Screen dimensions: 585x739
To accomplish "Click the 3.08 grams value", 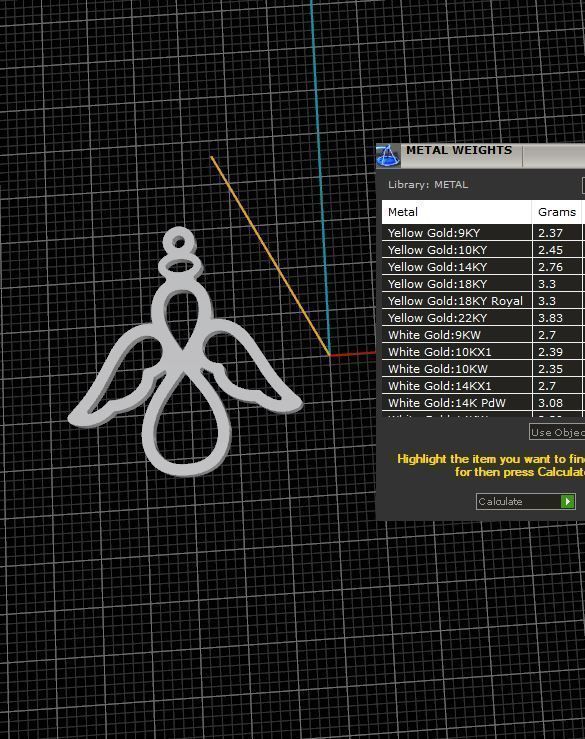I will click(550, 402).
